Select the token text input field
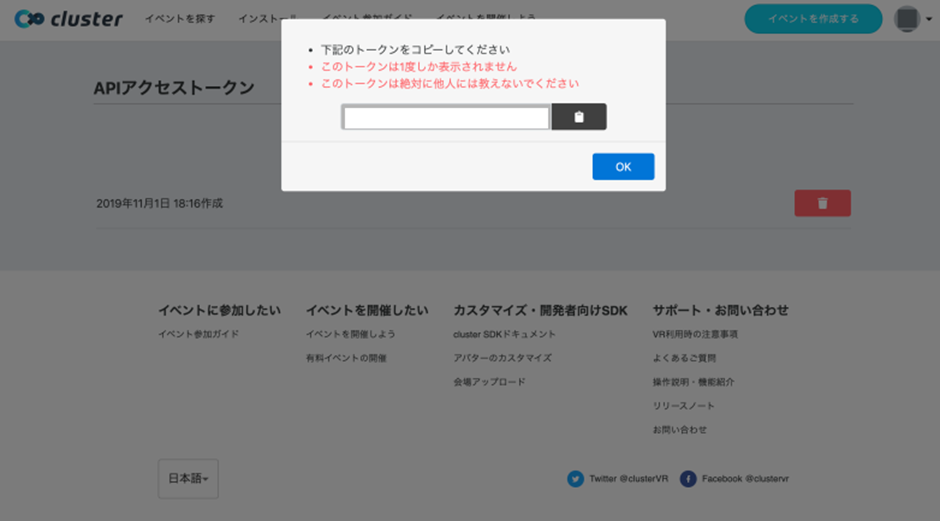940x521 pixels. 446,117
